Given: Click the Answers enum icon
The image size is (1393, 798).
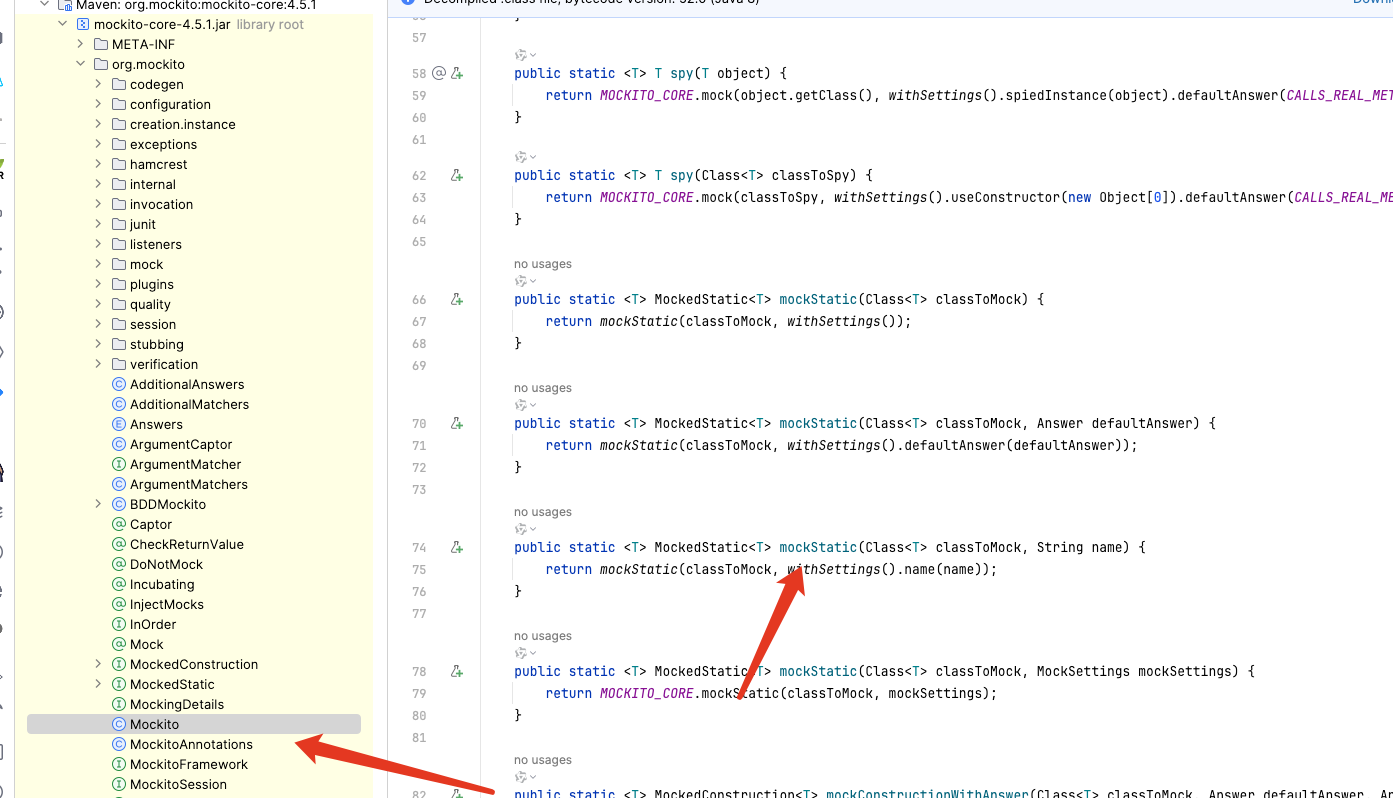Looking at the screenshot, I should [119, 424].
